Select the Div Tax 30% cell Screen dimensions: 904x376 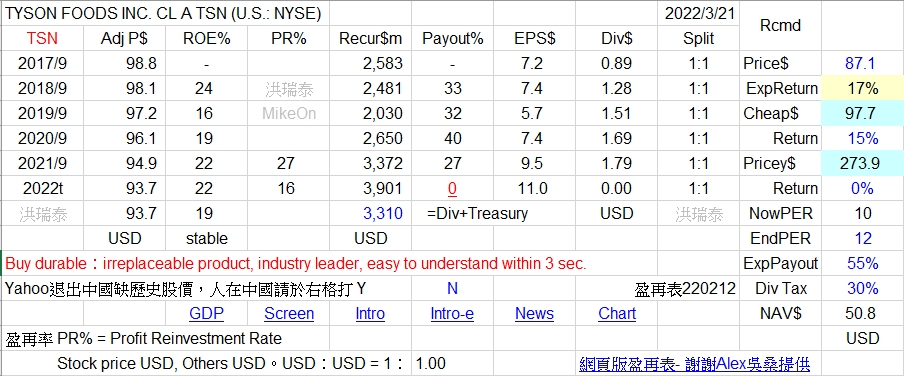pos(862,288)
